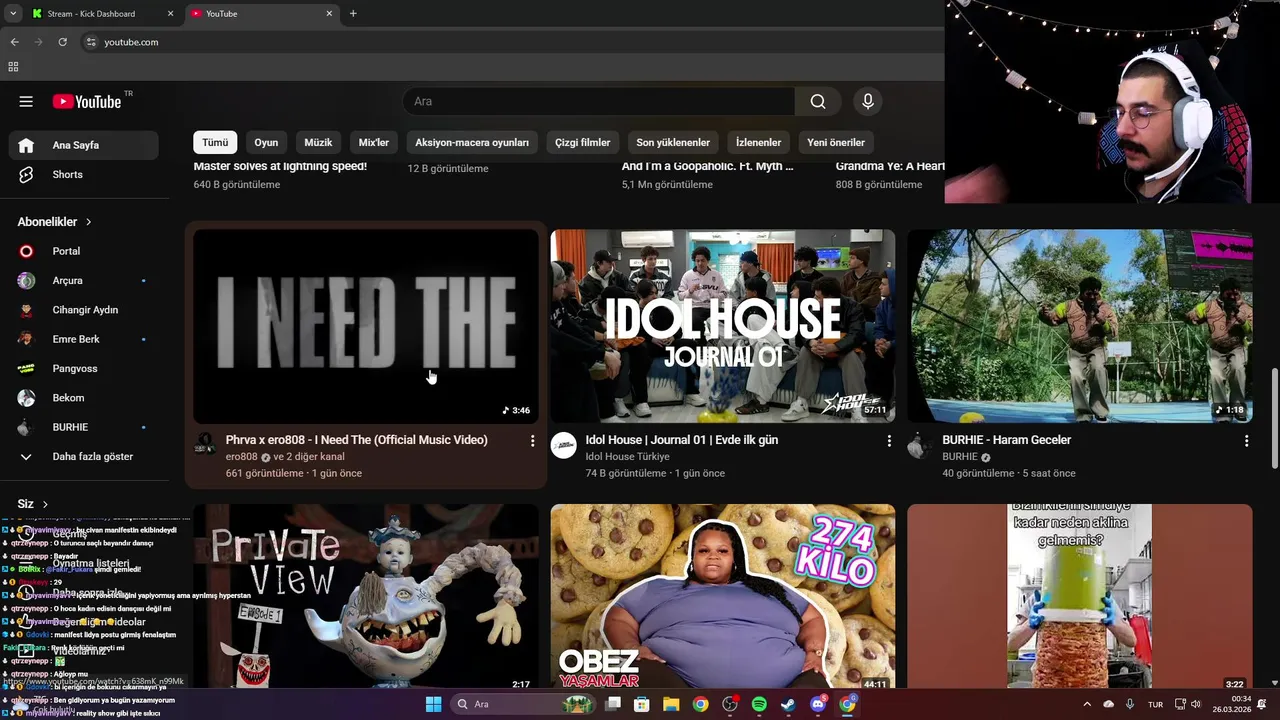This screenshot has width=1280, height=720.
Task: Play the döner short video thumbnail
Action: point(1080,597)
